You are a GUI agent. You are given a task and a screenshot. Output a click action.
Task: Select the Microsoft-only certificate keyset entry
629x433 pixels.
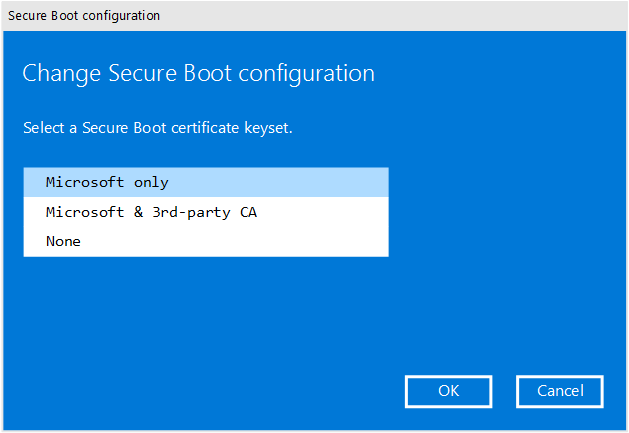(x=107, y=183)
